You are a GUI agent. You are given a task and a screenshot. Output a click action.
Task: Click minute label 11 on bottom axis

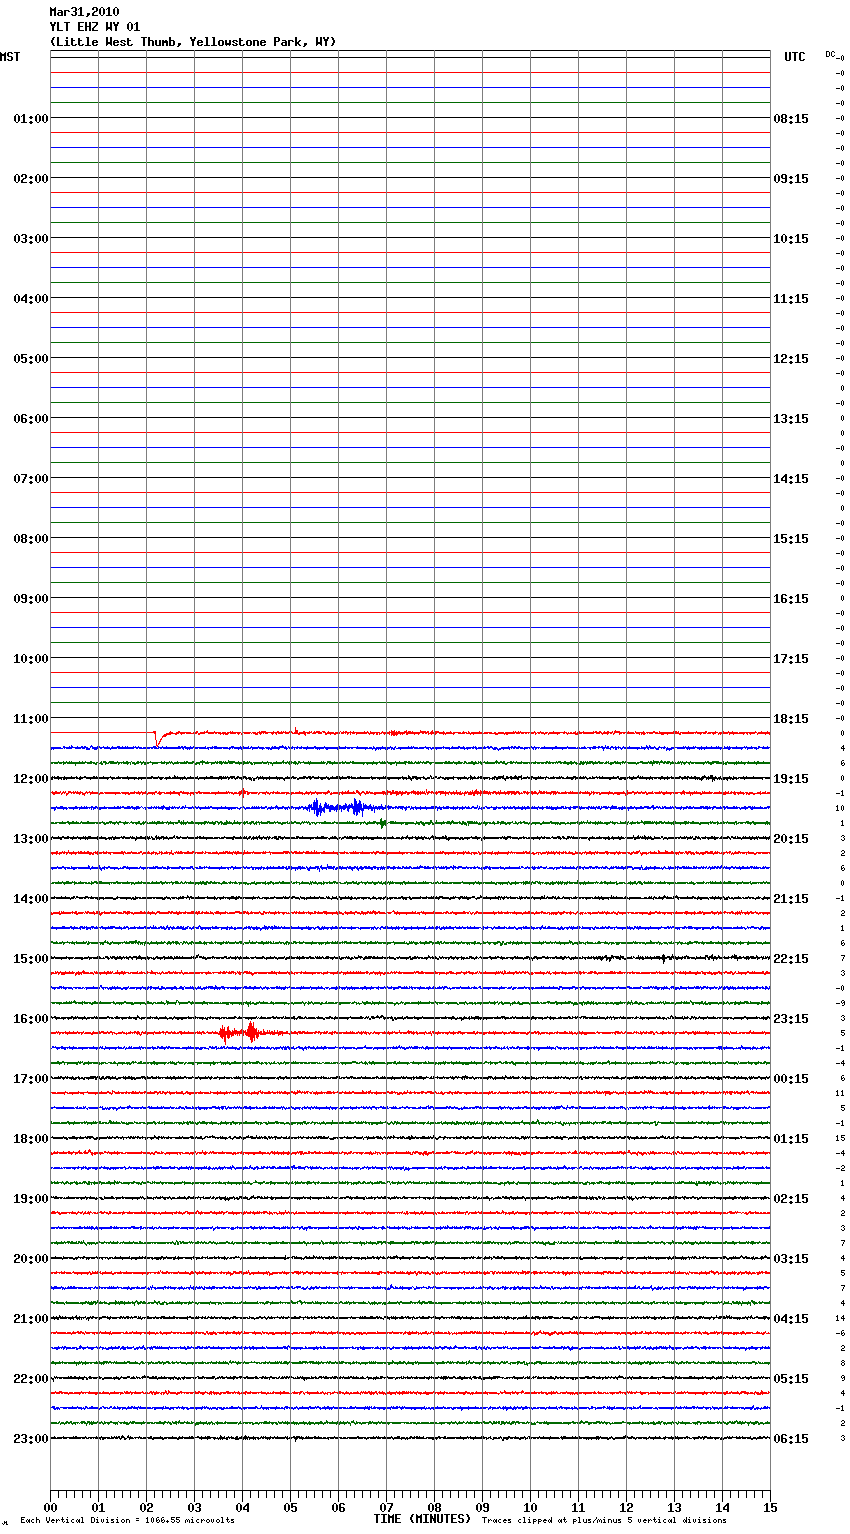578,1508
